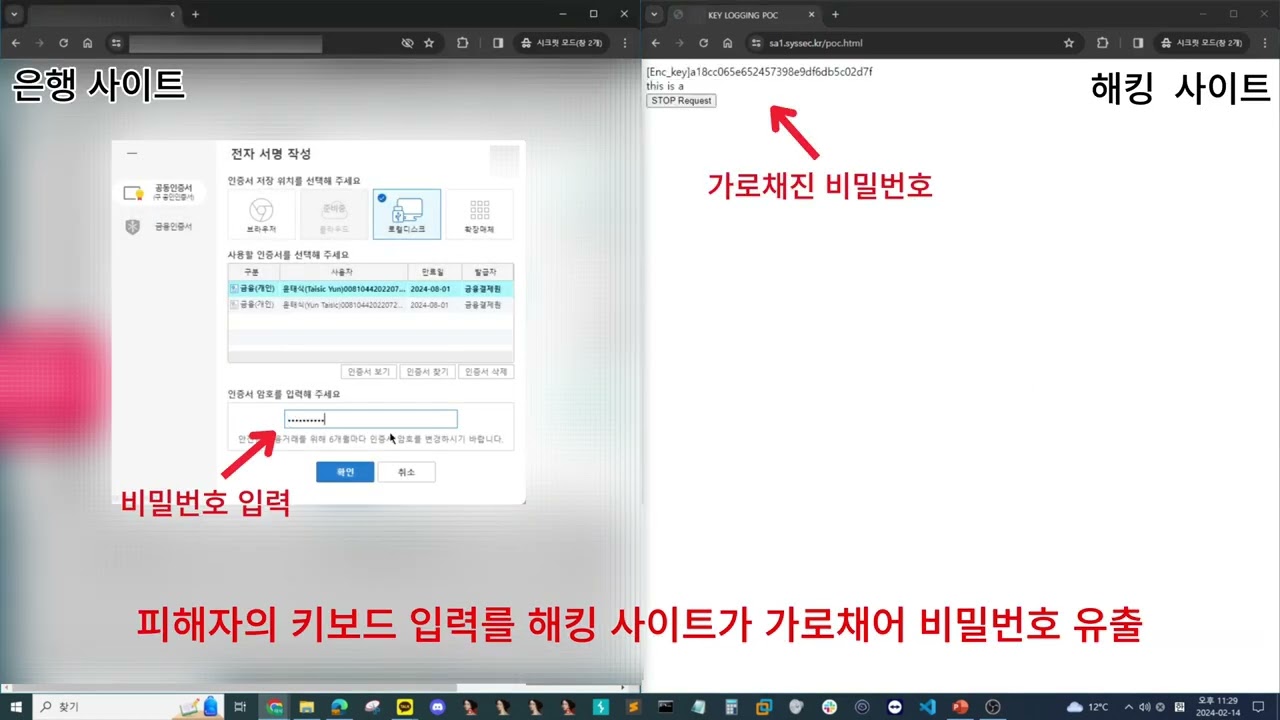1280x720 pixels.
Task: Select certificate row 윤태식(Taisic Yun)
Action: point(371,288)
